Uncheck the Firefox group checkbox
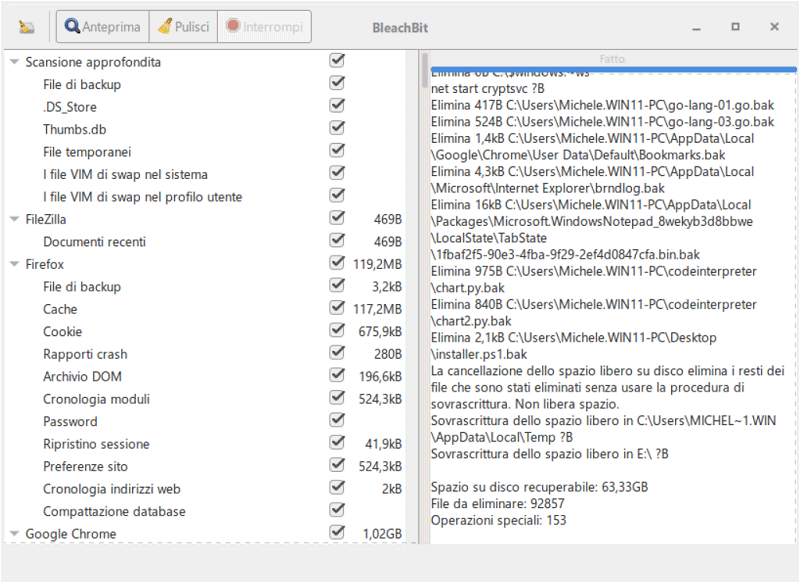 [337, 263]
